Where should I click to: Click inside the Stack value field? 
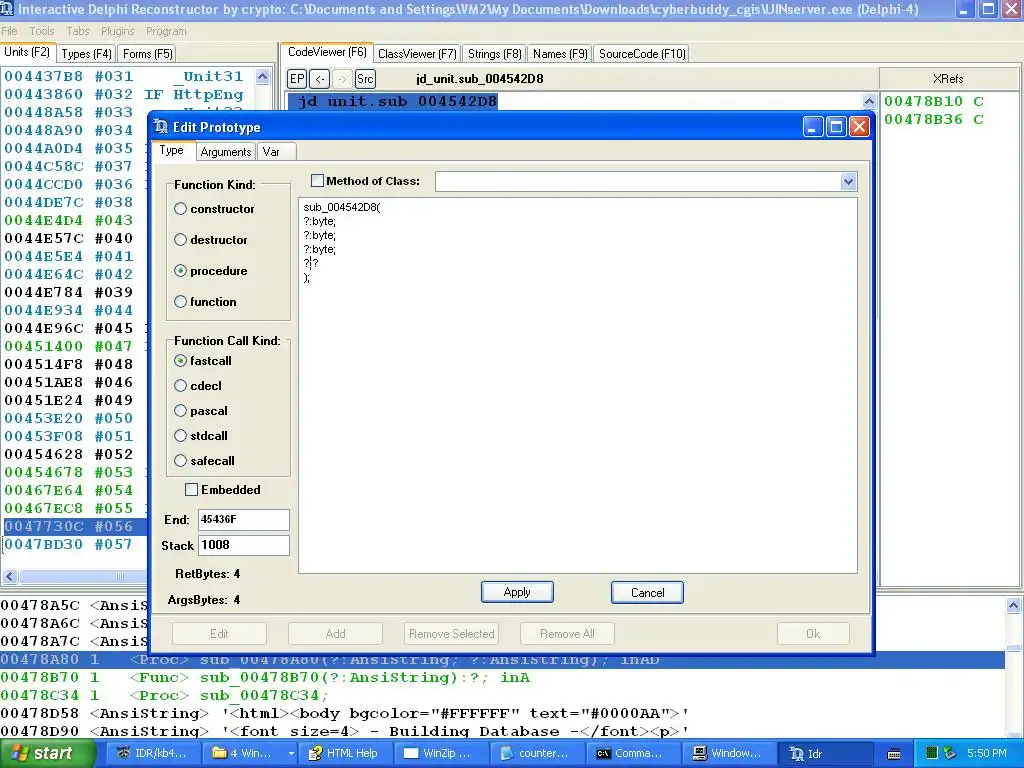pyautogui.click(x=243, y=545)
